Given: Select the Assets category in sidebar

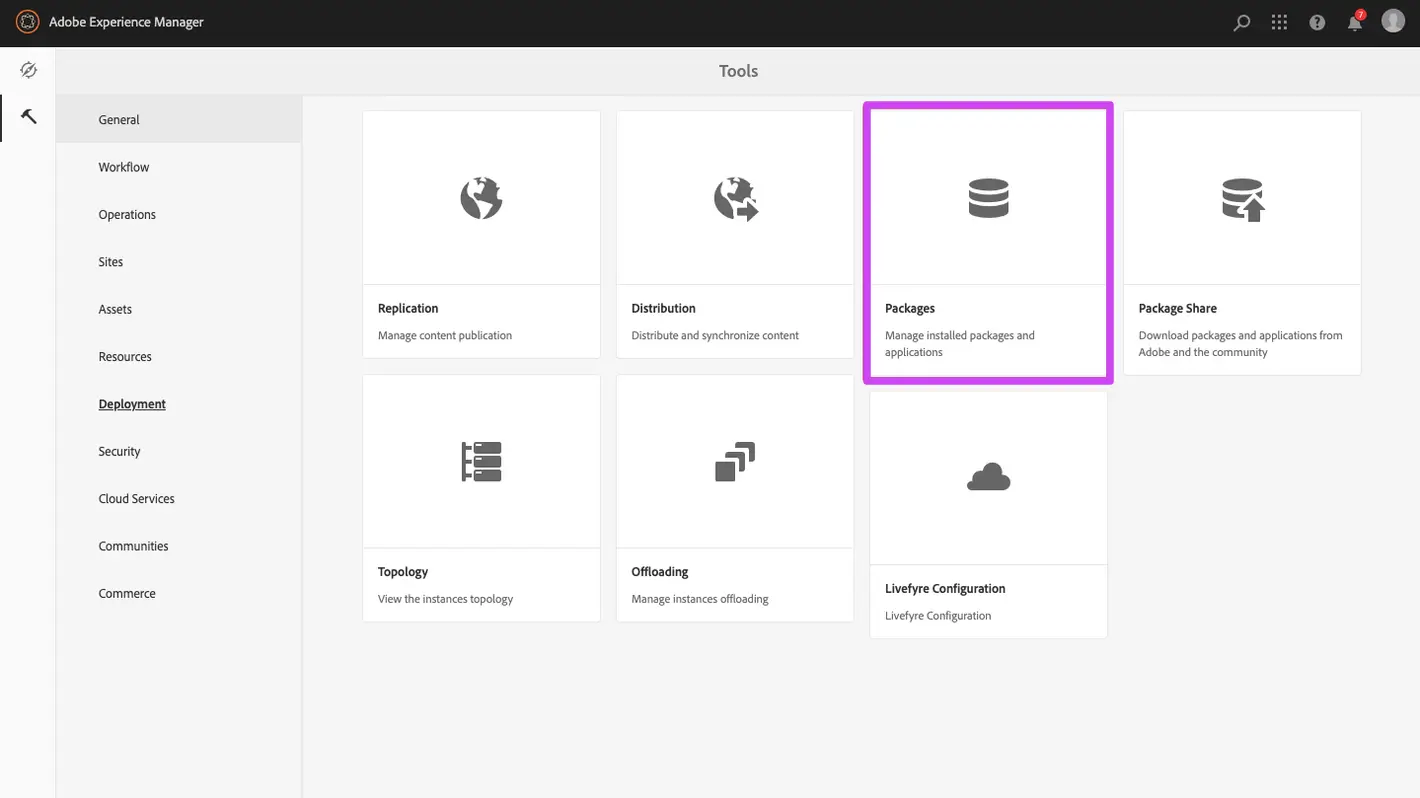Looking at the screenshot, I should click(179, 309).
